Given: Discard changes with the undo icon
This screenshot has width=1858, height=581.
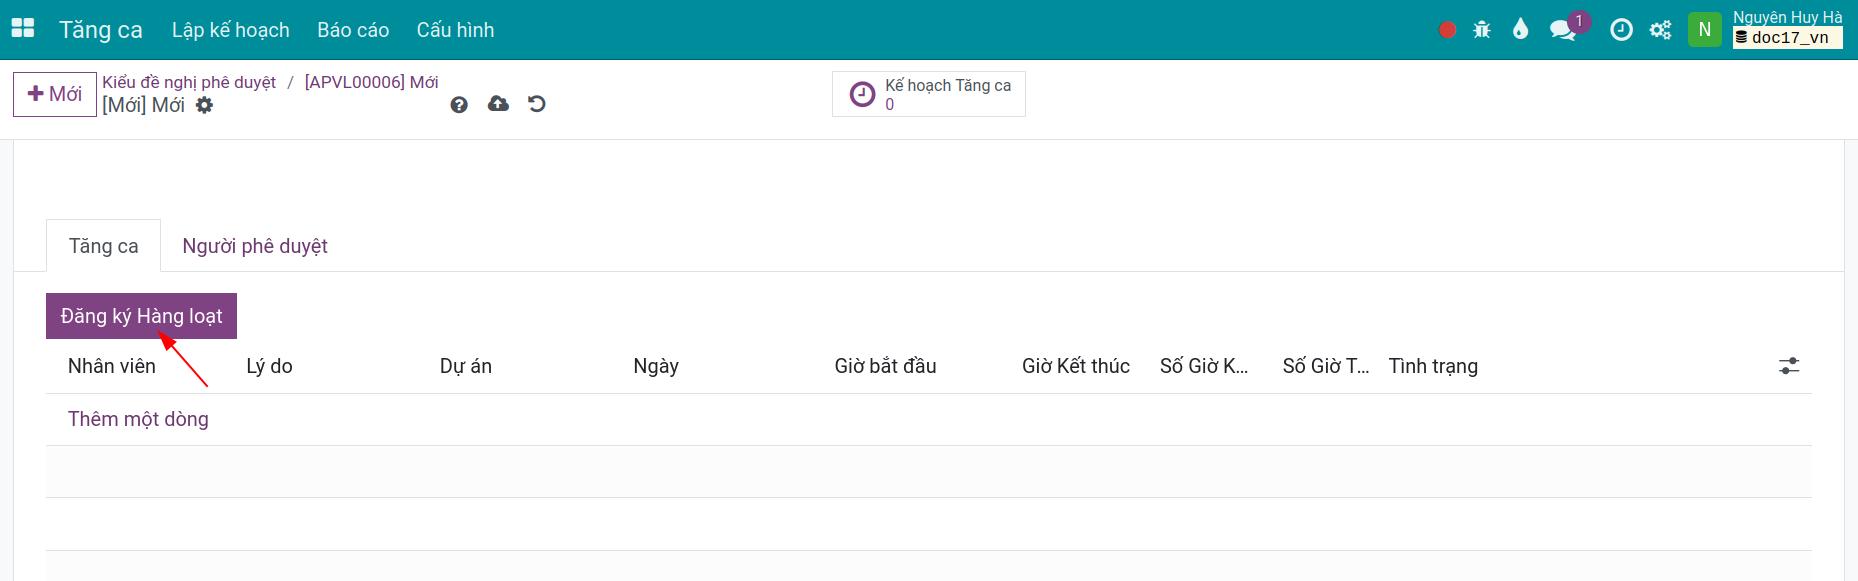Looking at the screenshot, I should [x=537, y=104].
